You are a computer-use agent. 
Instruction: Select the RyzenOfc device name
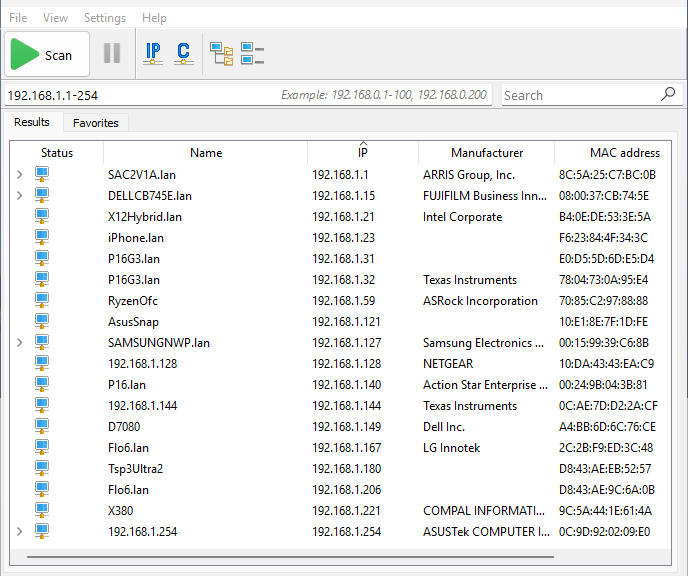(133, 301)
